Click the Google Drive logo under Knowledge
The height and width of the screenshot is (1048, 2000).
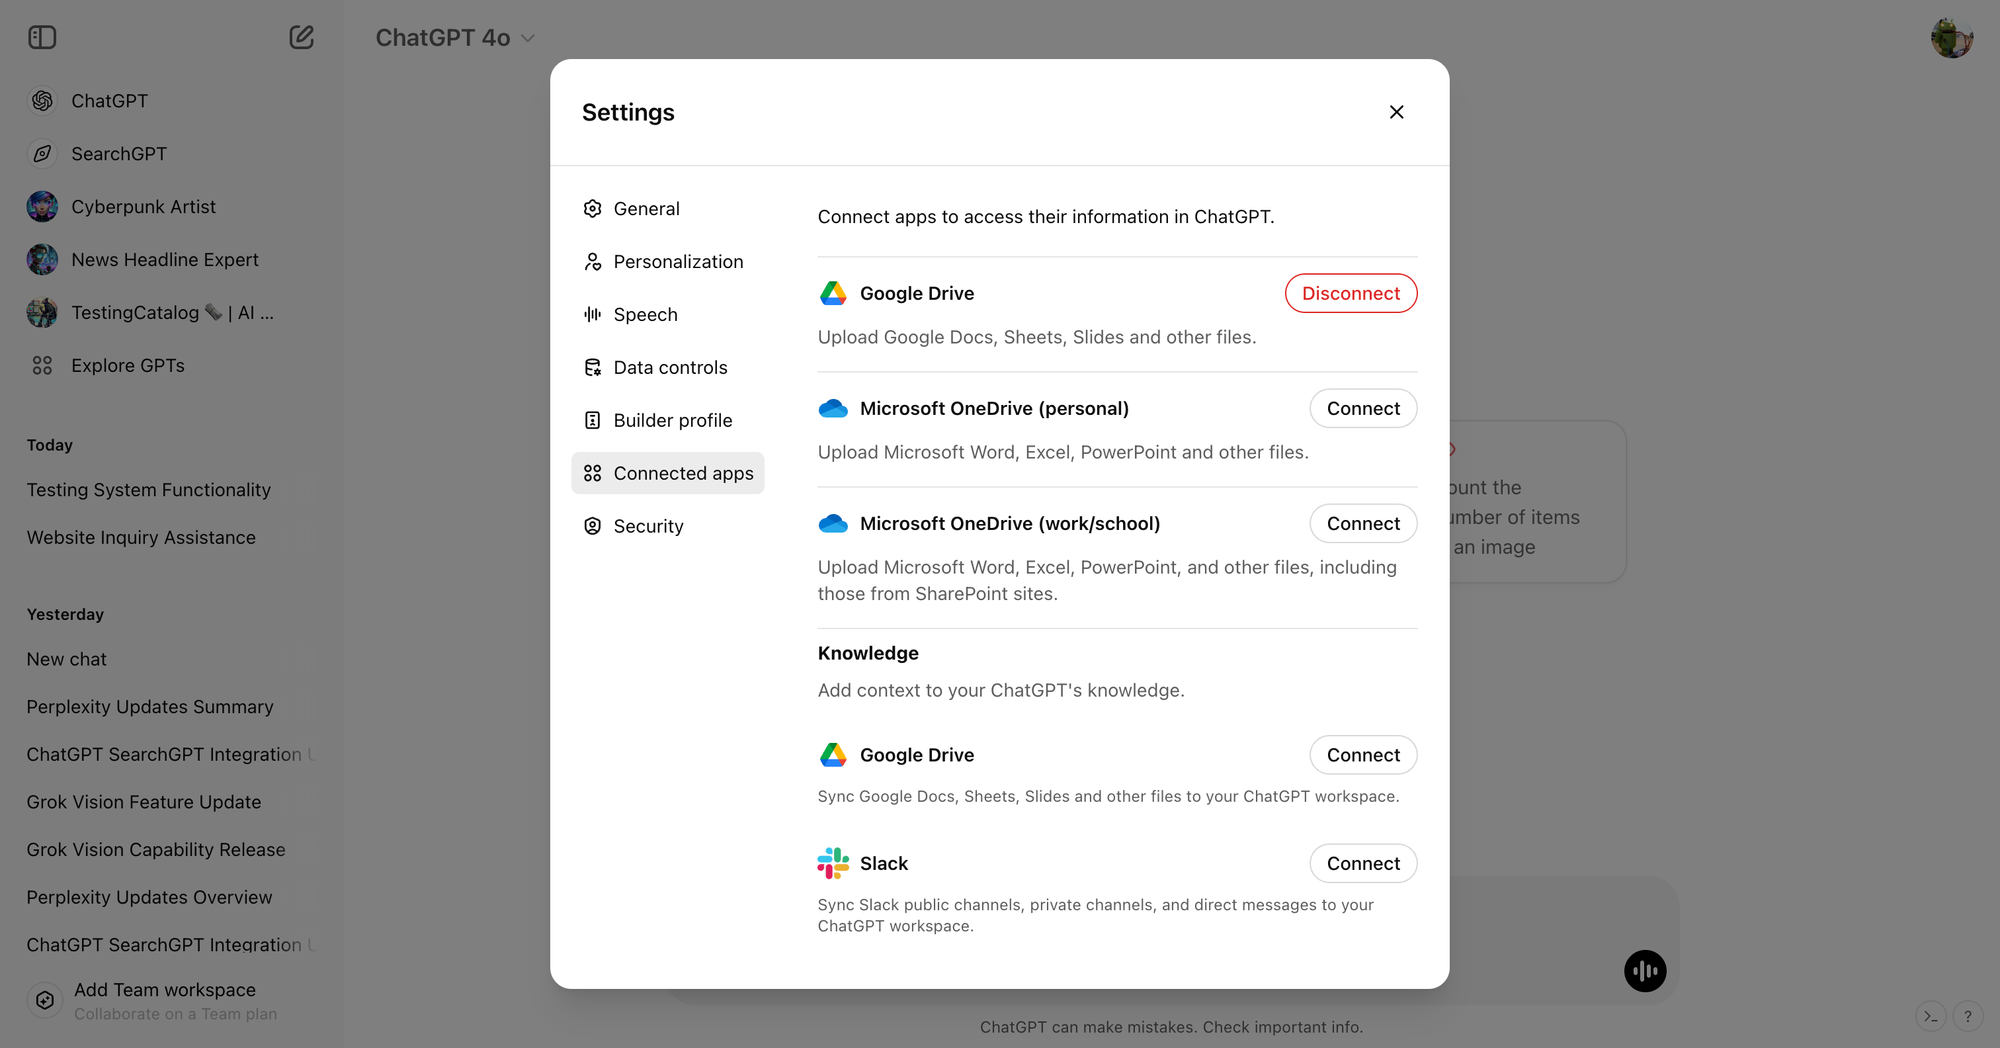click(x=833, y=755)
